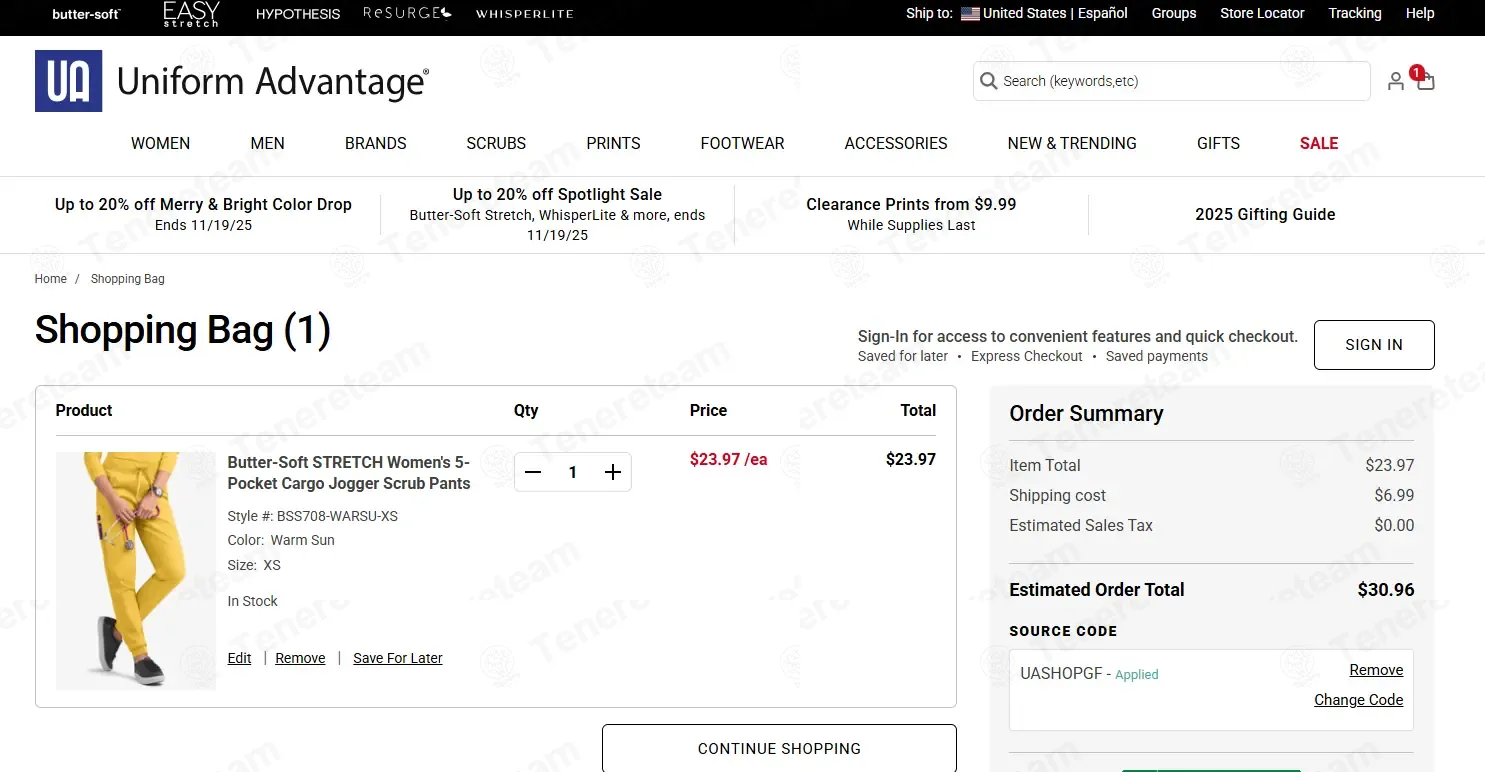Click the yellow jogger pants product thumbnail
This screenshot has height=772, width=1485.
click(x=135, y=570)
